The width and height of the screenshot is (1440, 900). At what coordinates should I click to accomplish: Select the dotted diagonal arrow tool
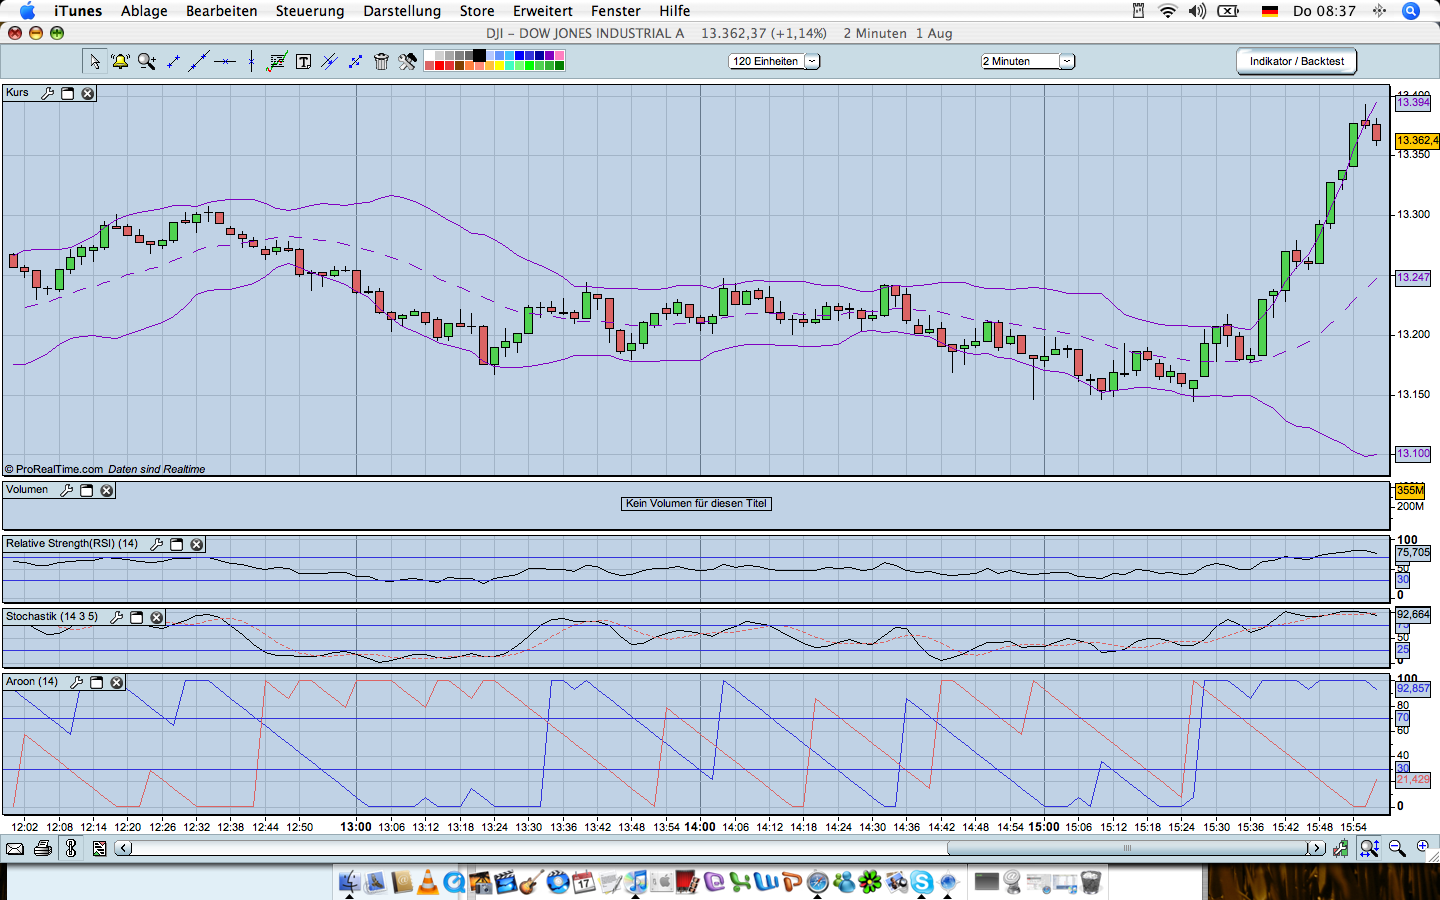[355, 62]
